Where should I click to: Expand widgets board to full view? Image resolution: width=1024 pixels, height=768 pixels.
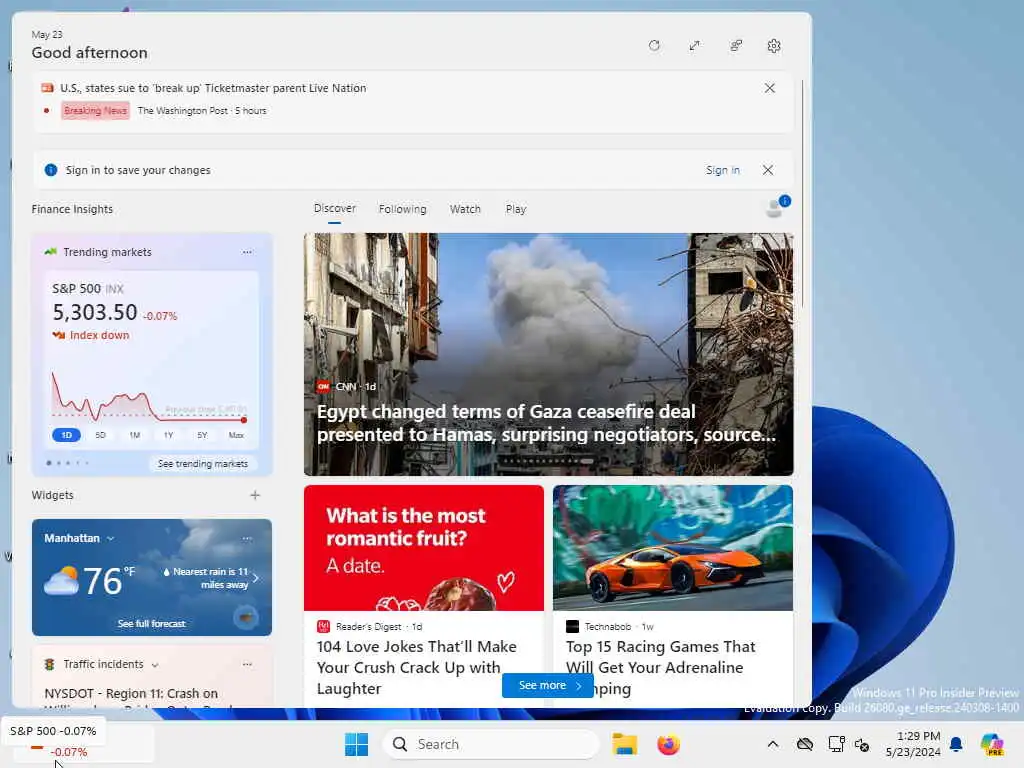click(x=694, y=46)
